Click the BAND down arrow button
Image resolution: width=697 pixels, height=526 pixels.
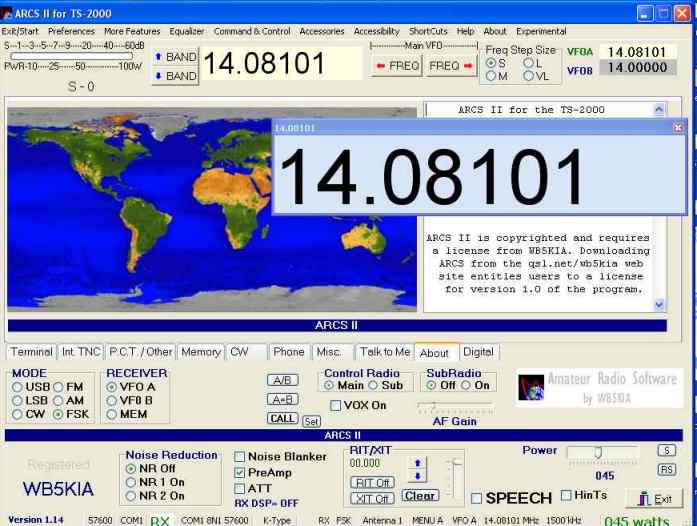point(175,76)
